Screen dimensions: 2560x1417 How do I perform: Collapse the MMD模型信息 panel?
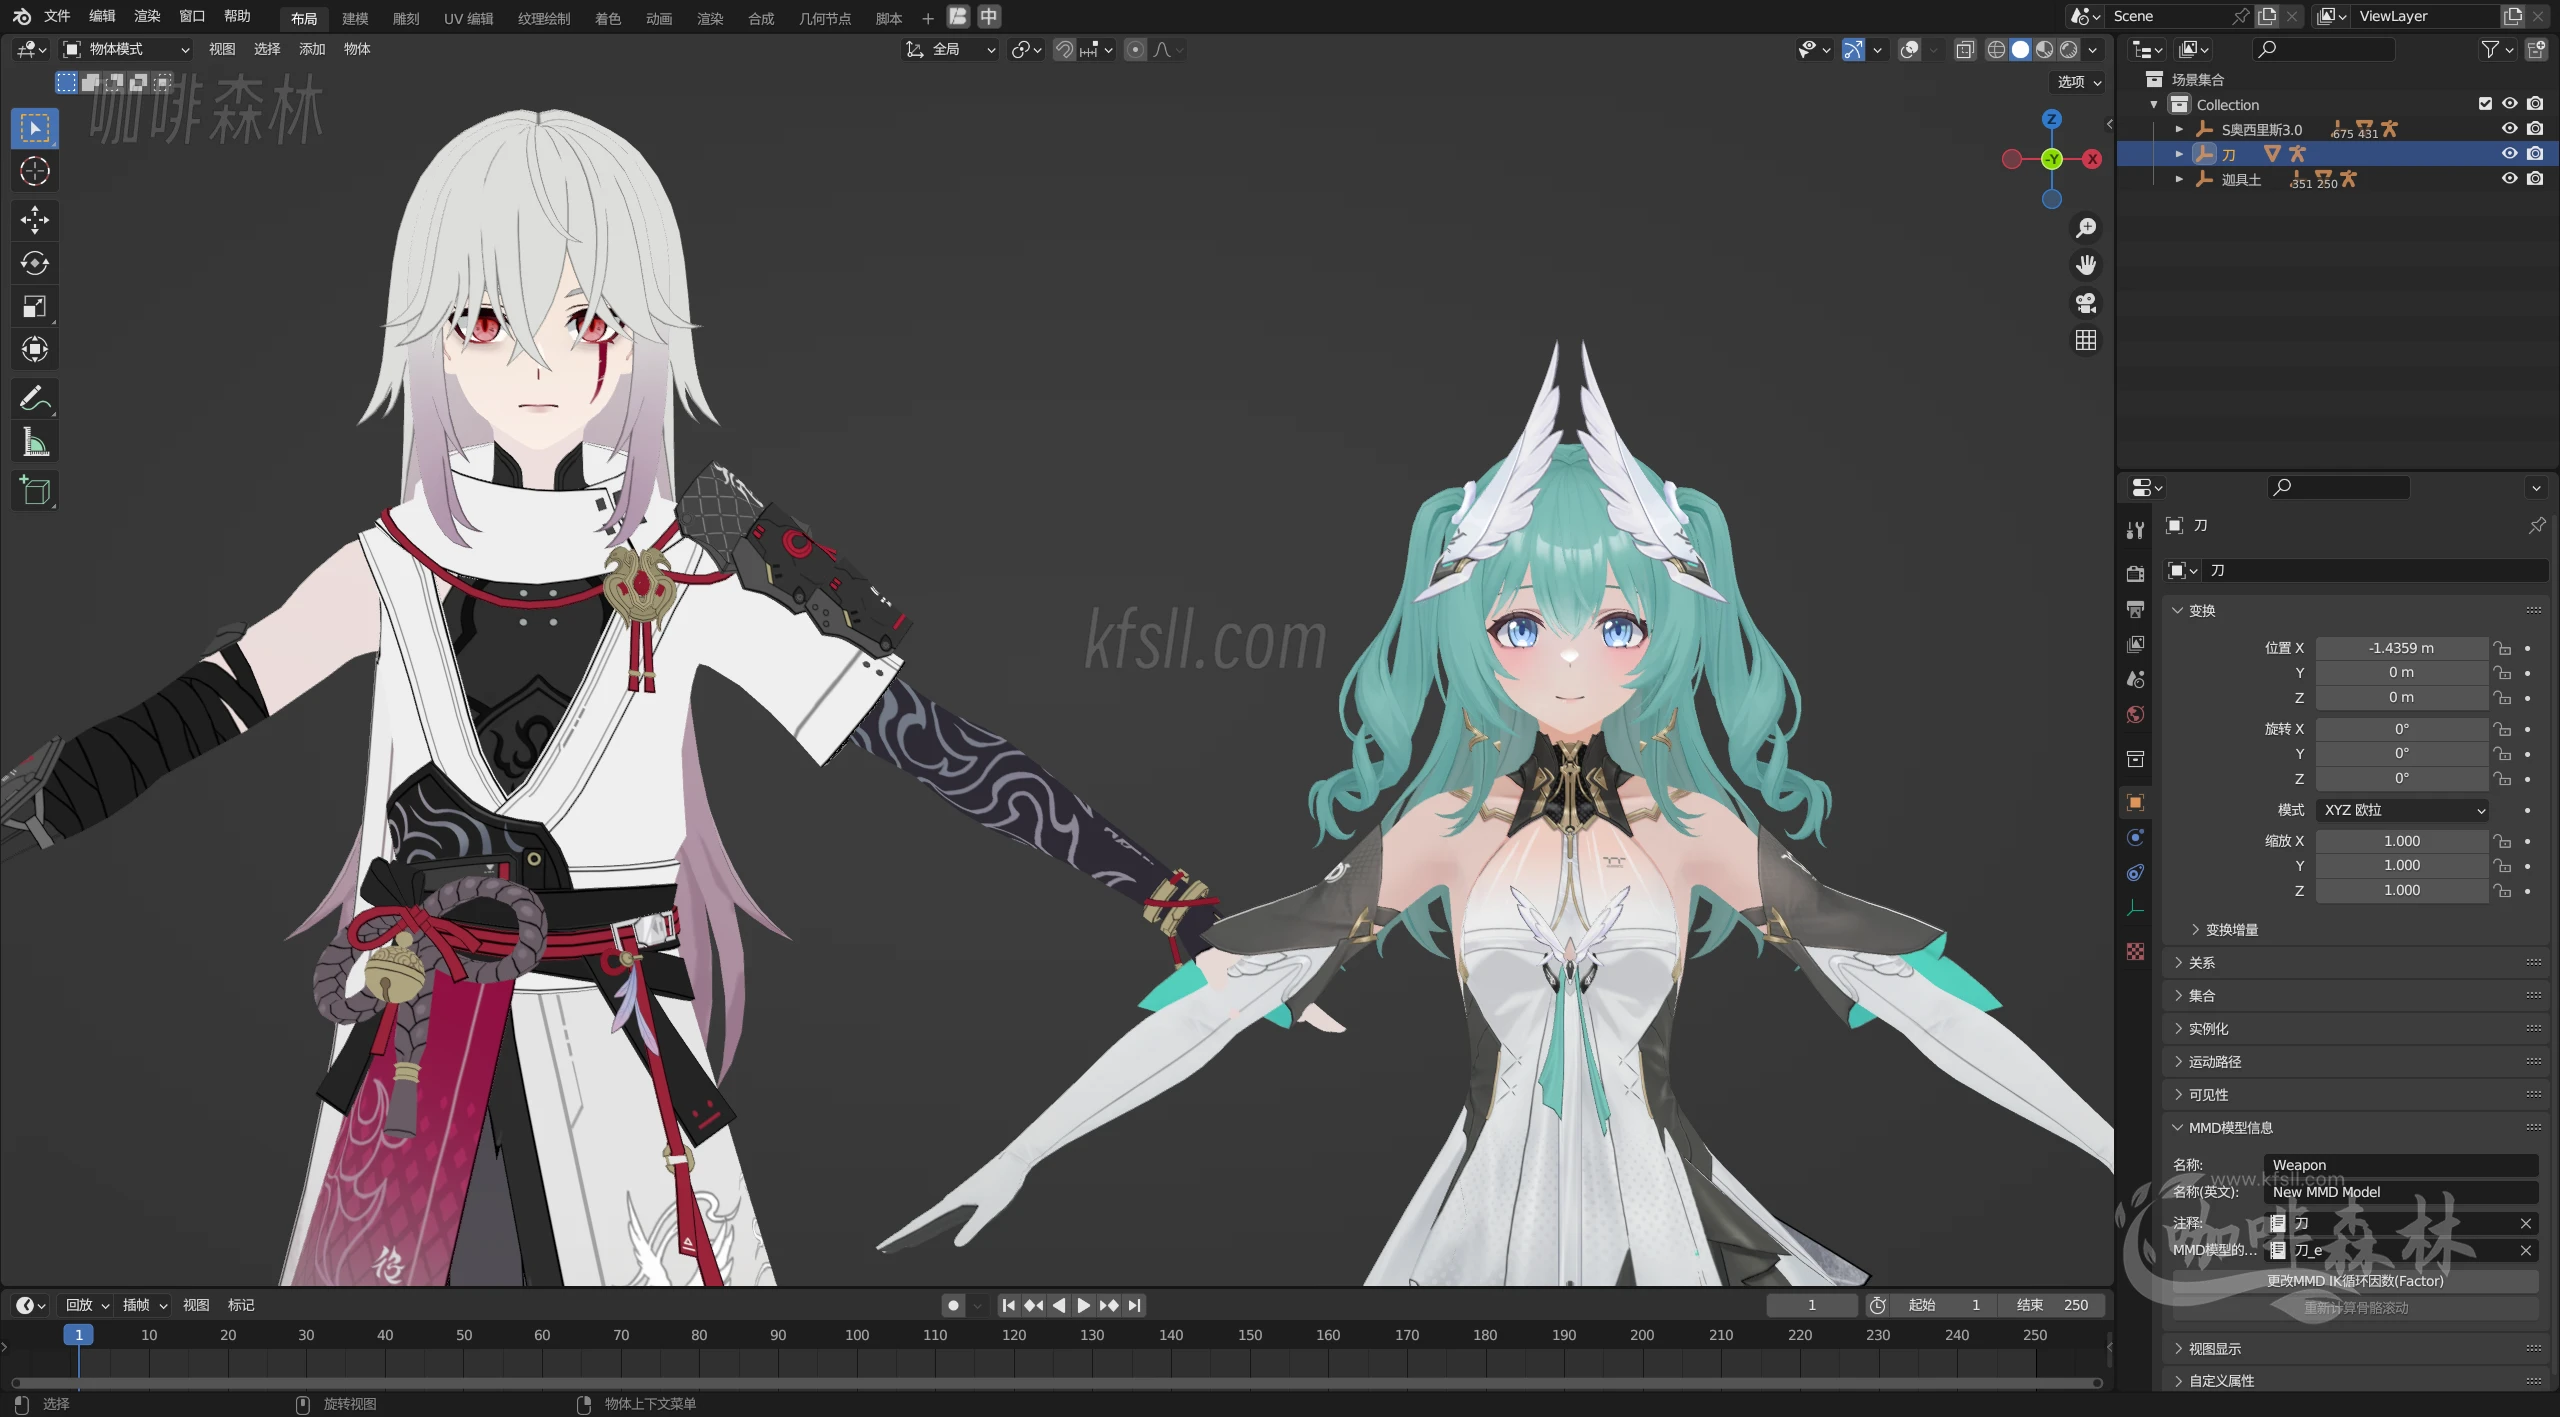pyautogui.click(x=2354, y=1127)
